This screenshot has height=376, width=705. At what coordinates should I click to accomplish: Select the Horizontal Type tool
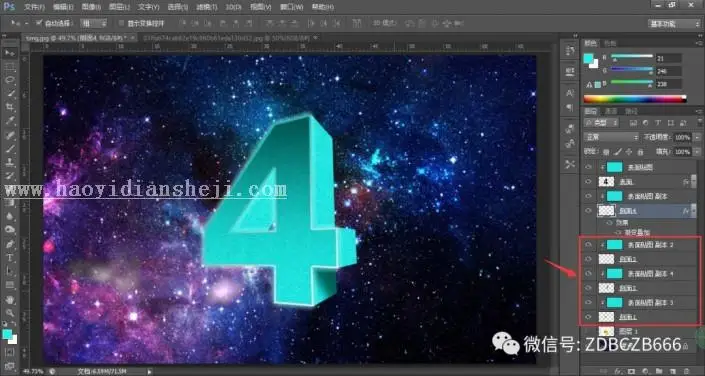pyautogui.click(x=10, y=258)
